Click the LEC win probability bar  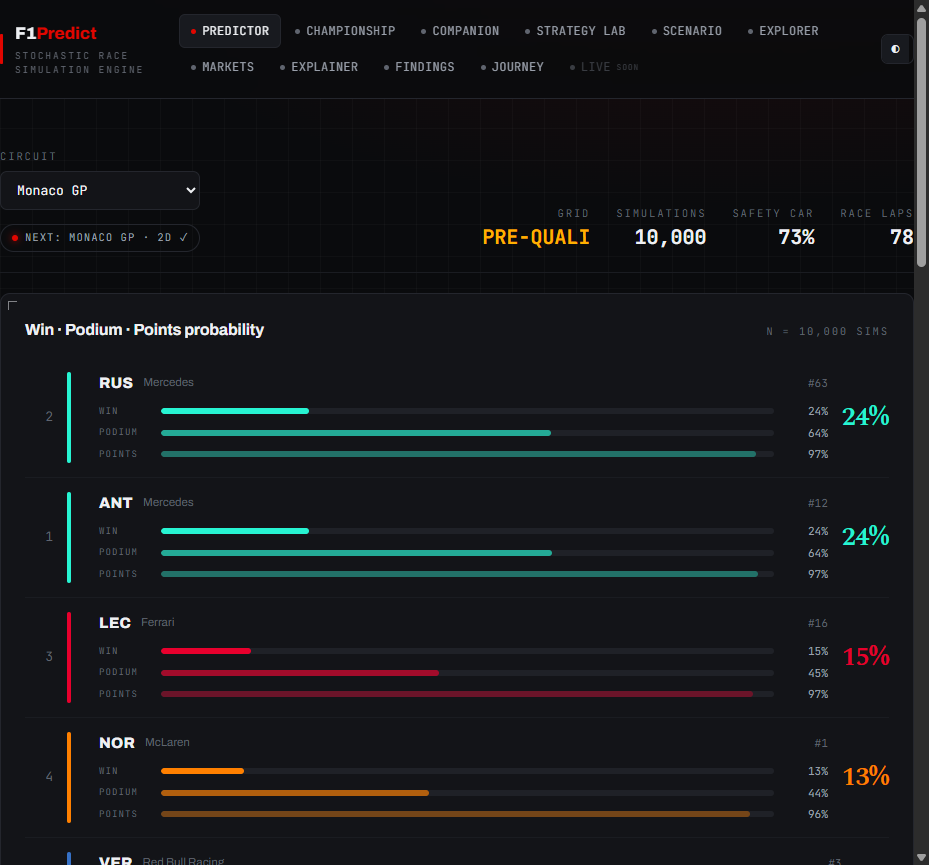(x=467, y=651)
